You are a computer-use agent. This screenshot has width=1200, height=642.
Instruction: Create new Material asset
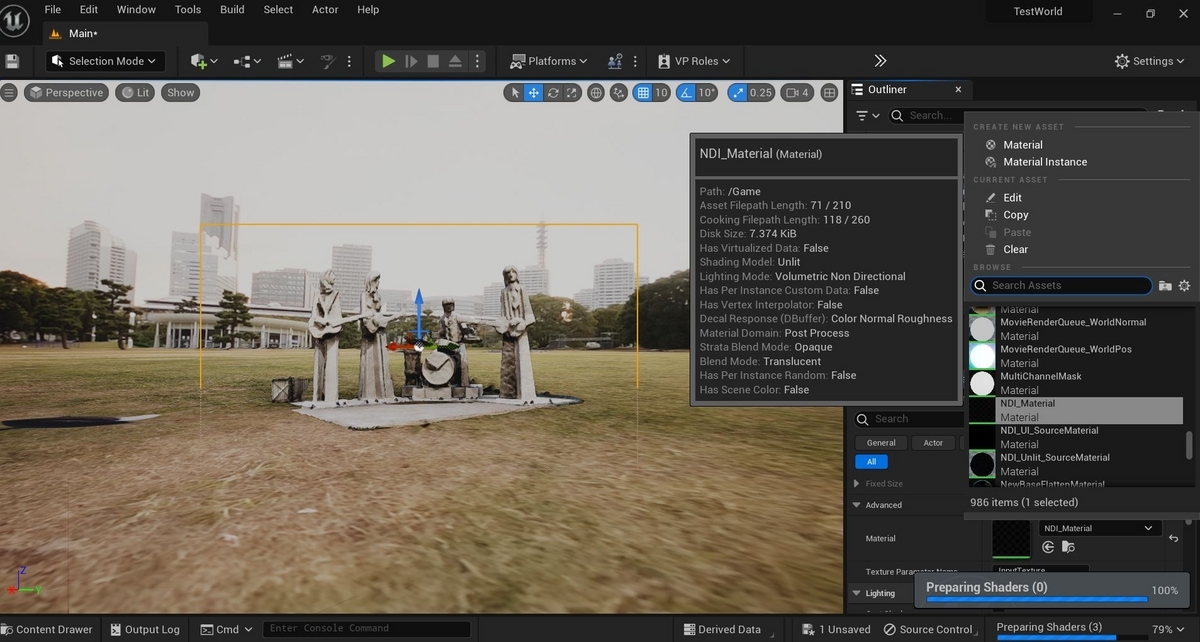(x=1022, y=145)
